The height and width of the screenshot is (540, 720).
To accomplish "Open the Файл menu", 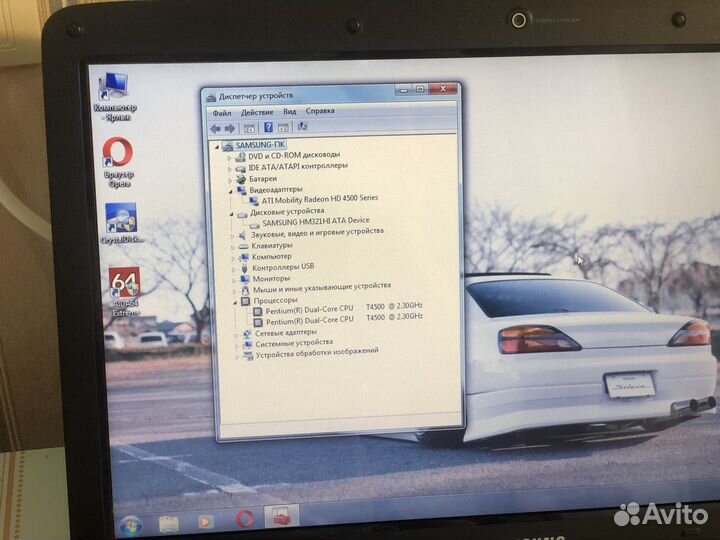I will tap(221, 112).
